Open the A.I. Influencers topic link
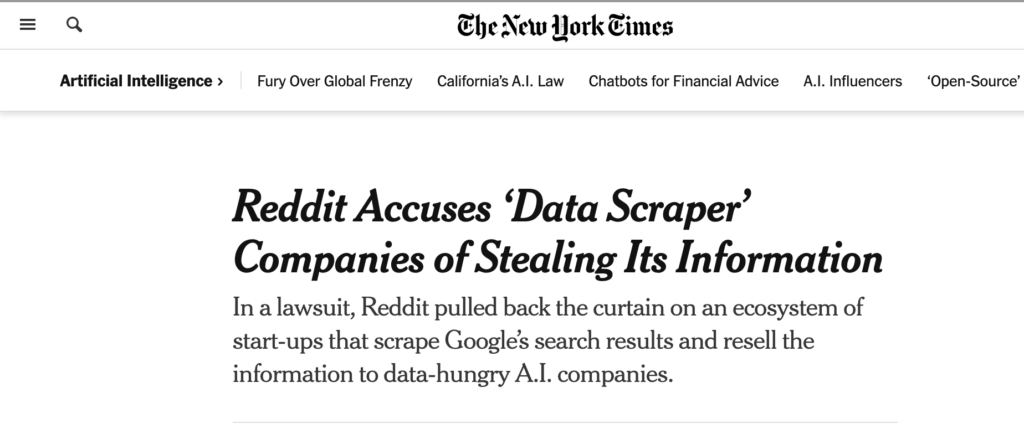 pyautogui.click(x=852, y=81)
